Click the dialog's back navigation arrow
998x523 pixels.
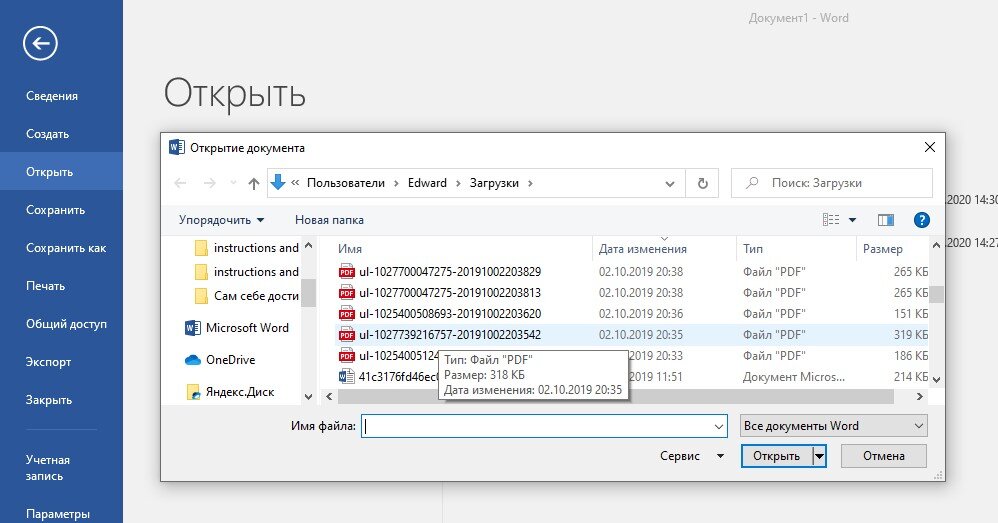(x=180, y=183)
